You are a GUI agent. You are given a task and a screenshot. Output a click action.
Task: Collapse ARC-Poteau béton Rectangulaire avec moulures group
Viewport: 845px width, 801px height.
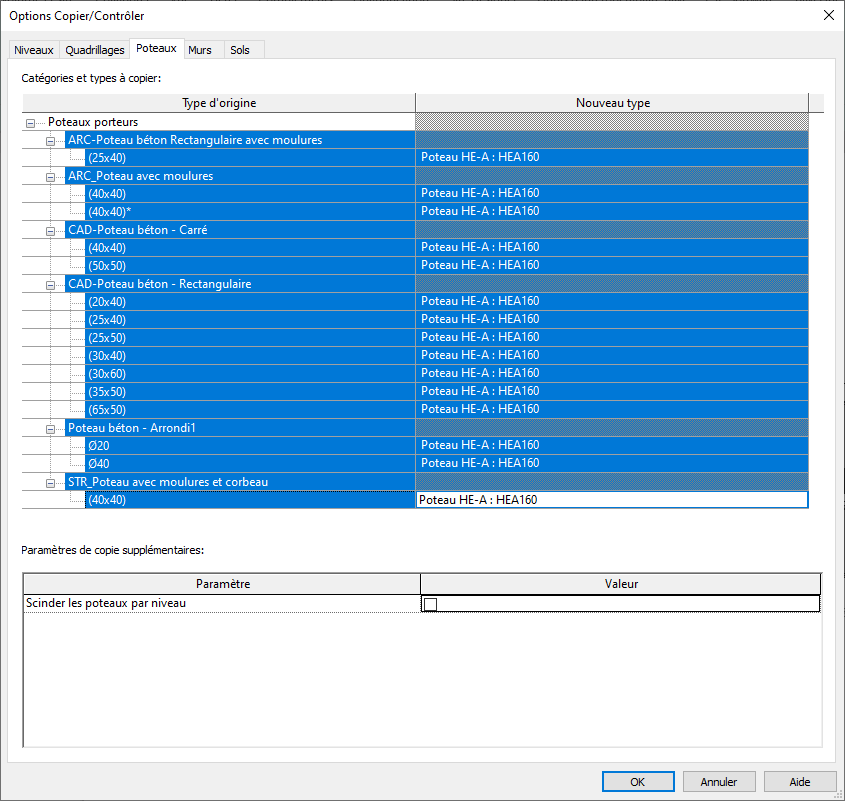(x=50, y=140)
